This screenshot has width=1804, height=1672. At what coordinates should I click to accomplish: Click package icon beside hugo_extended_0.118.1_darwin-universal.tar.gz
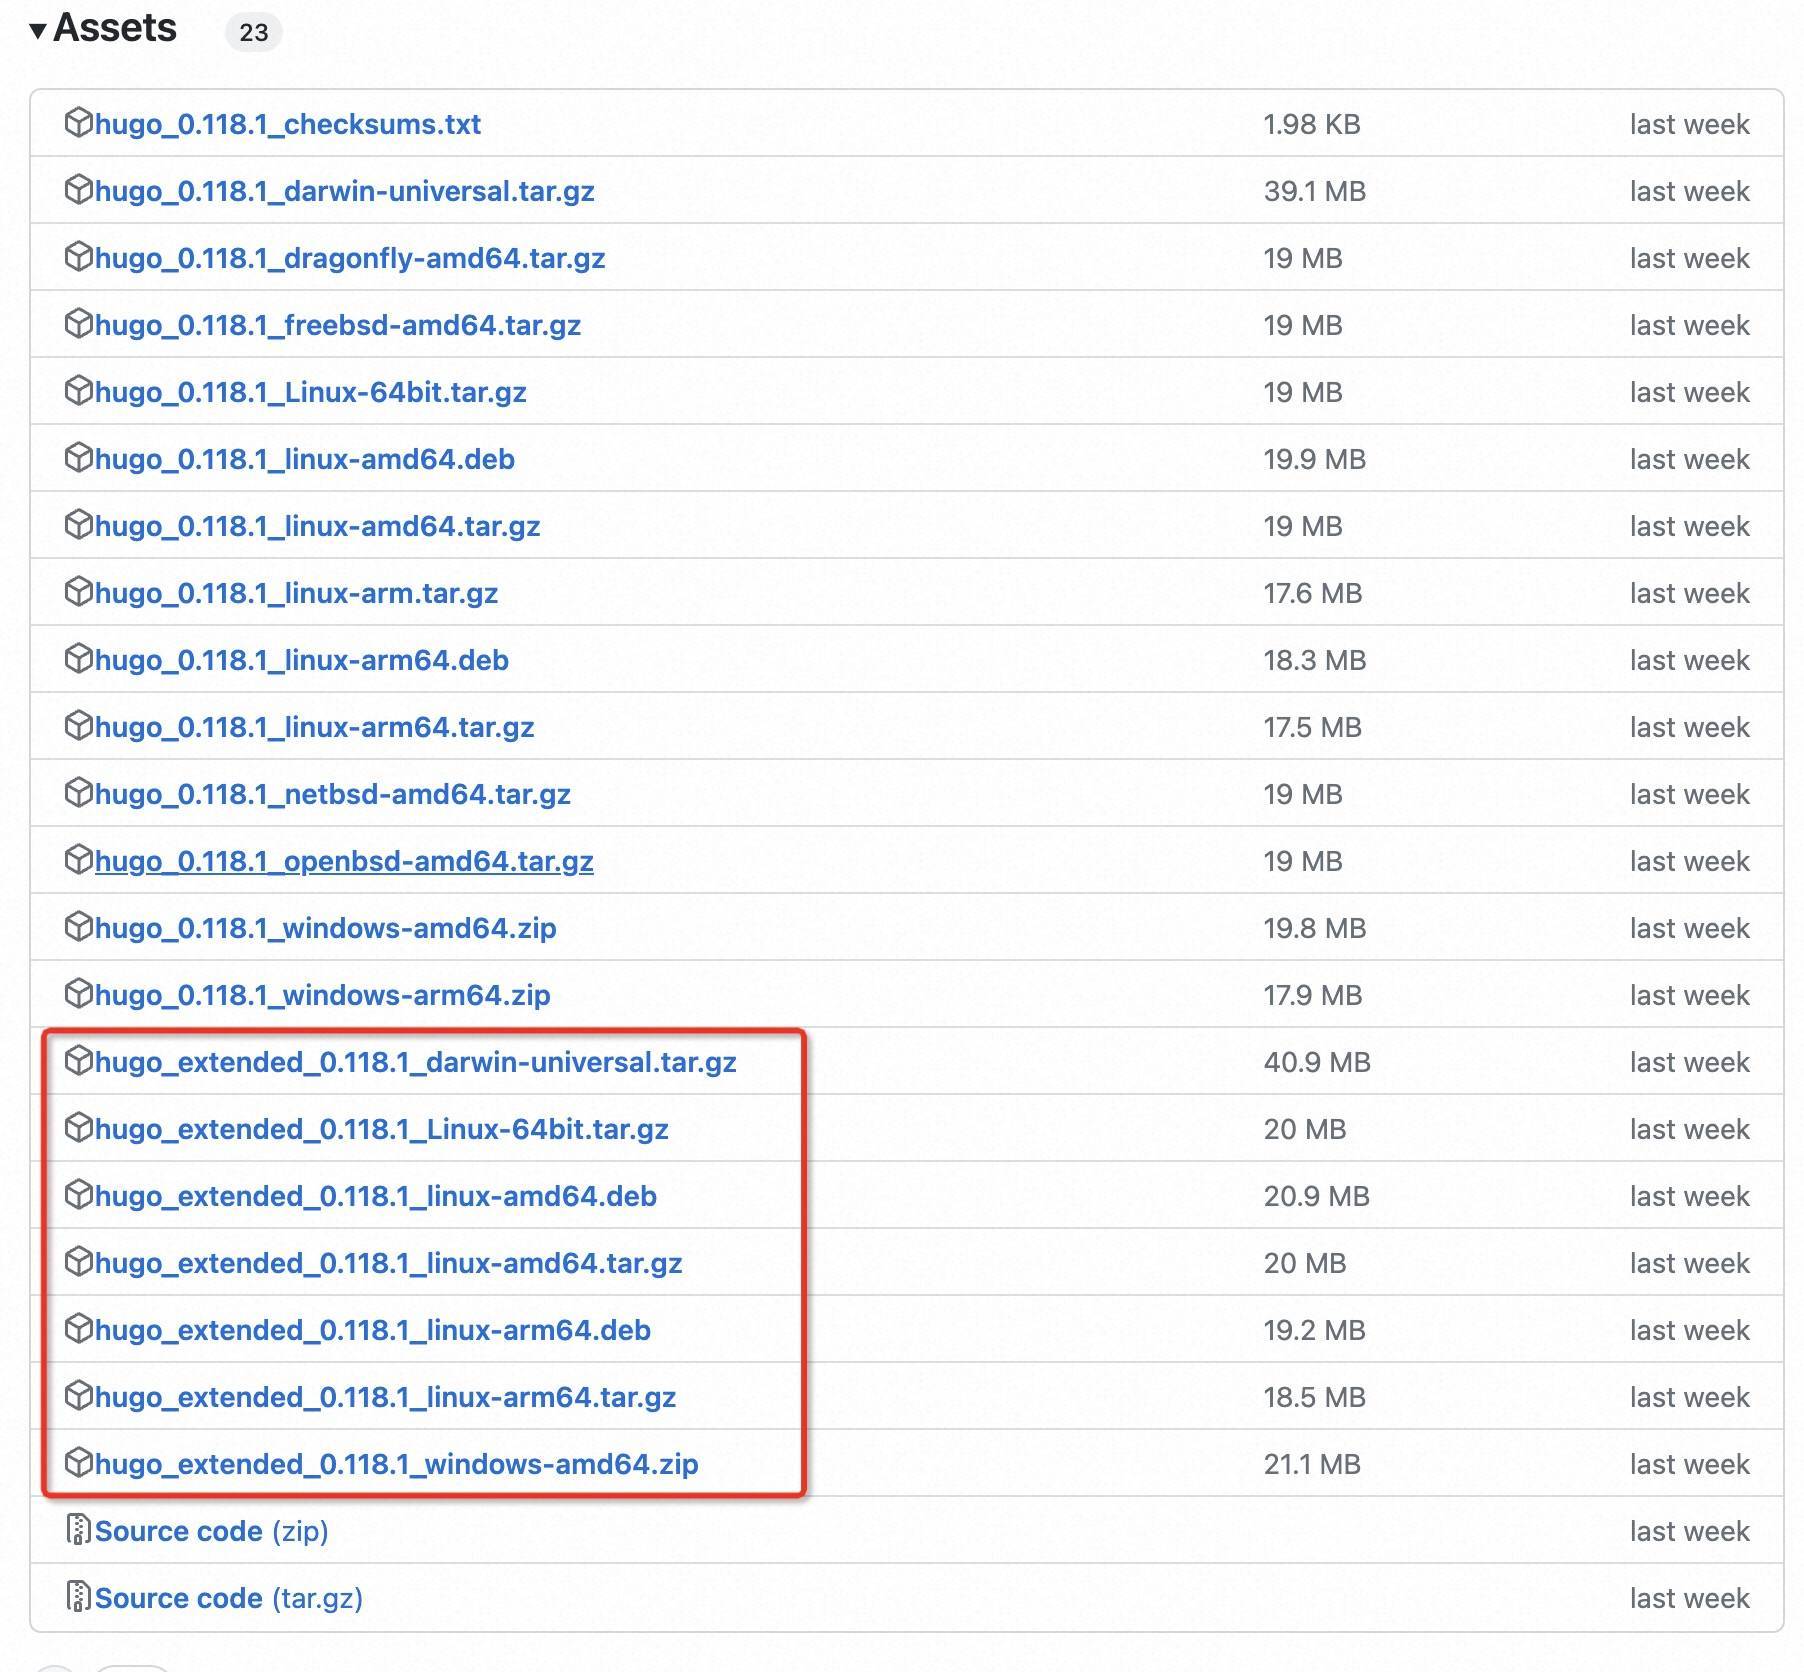[78, 1061]
